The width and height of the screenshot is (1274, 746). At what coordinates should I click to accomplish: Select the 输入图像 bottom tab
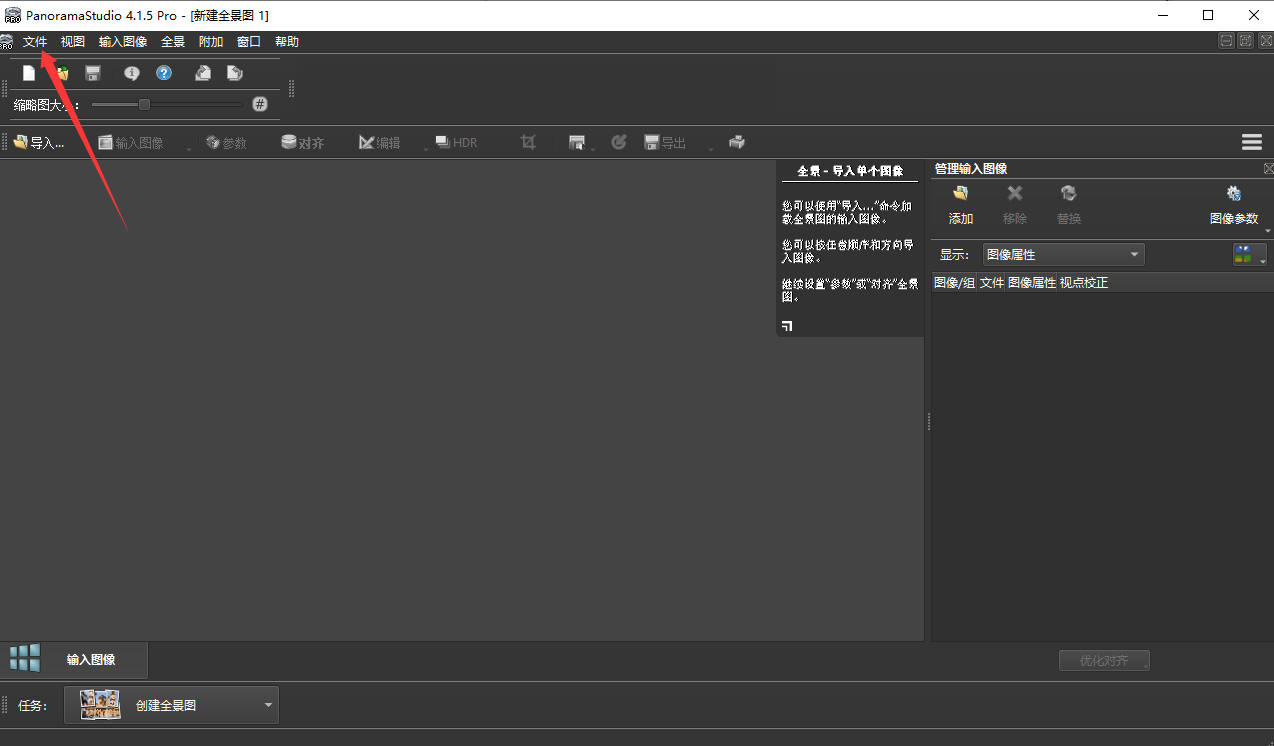pyautogui.click(x=90, y=660)
